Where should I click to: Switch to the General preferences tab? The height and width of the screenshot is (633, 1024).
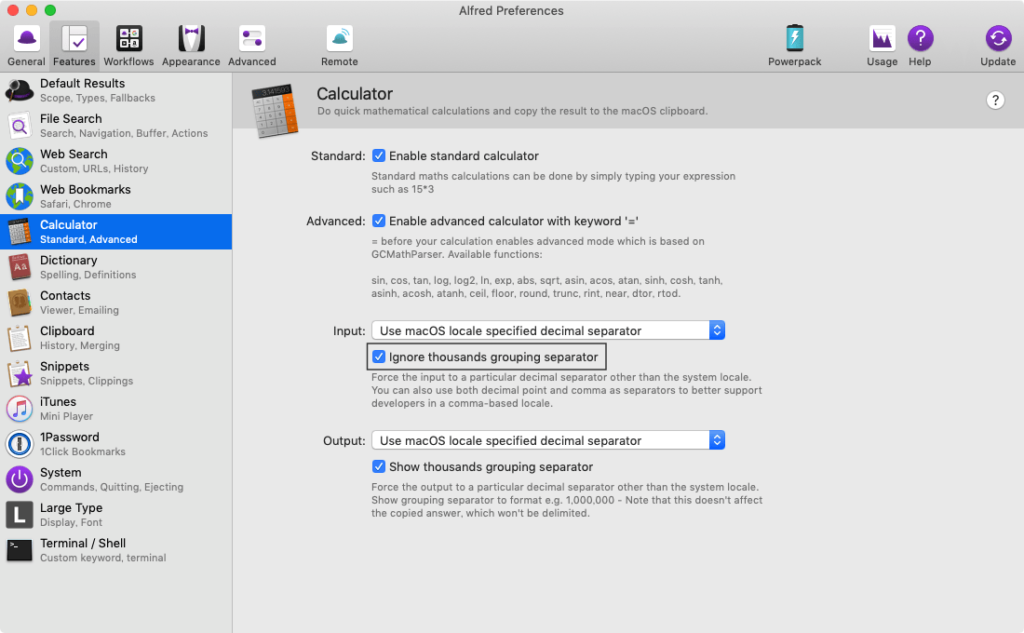[x=27, y=45]
